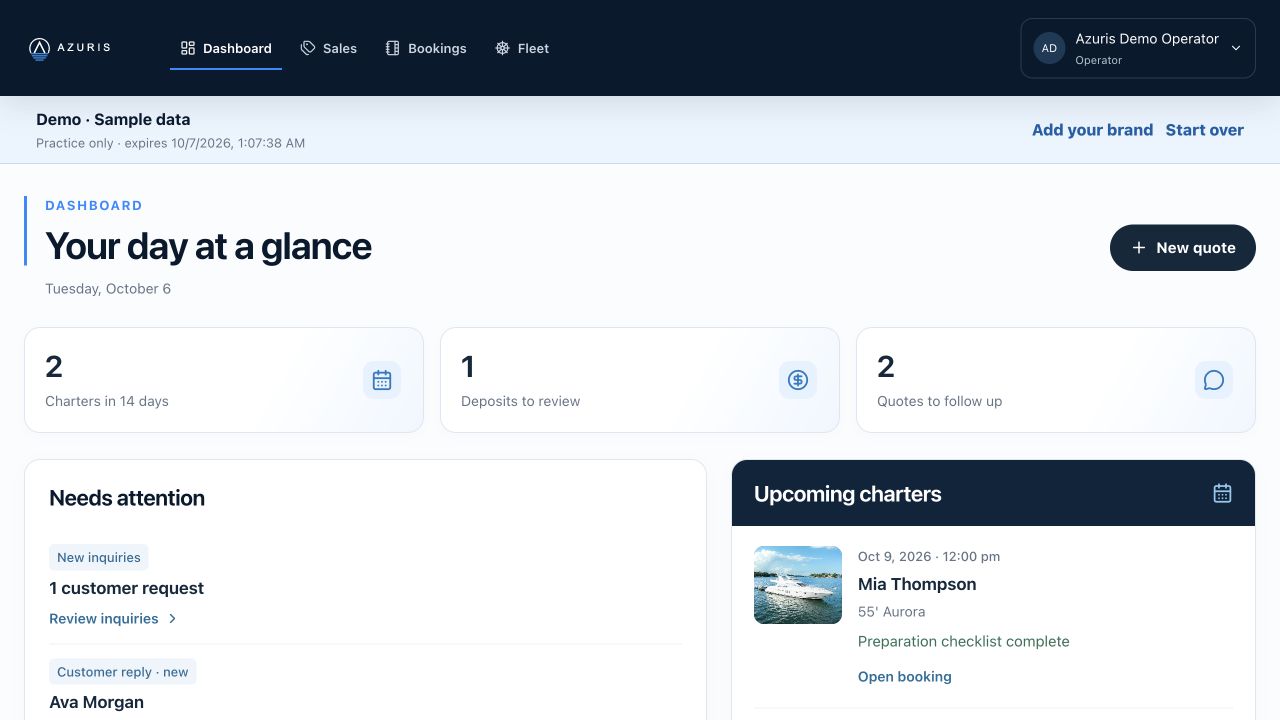This screenshot has width=1280, height=720.
Task: Click the AD avatar circle
Action: (x=1049, y=48)
